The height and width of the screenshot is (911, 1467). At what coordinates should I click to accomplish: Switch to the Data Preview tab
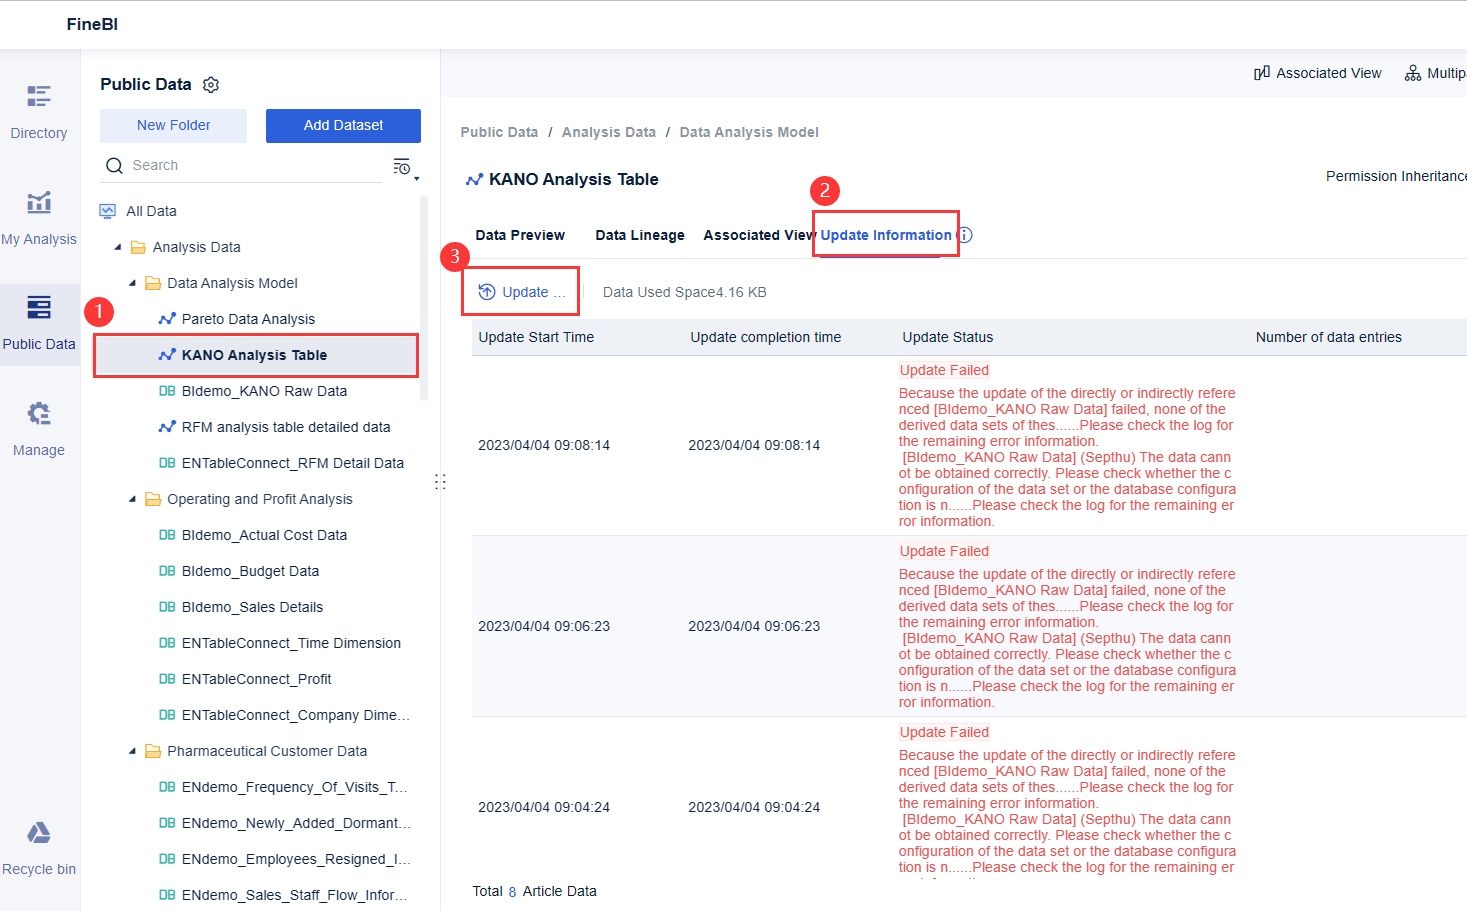pyautogui.click(x=520, y=234)
